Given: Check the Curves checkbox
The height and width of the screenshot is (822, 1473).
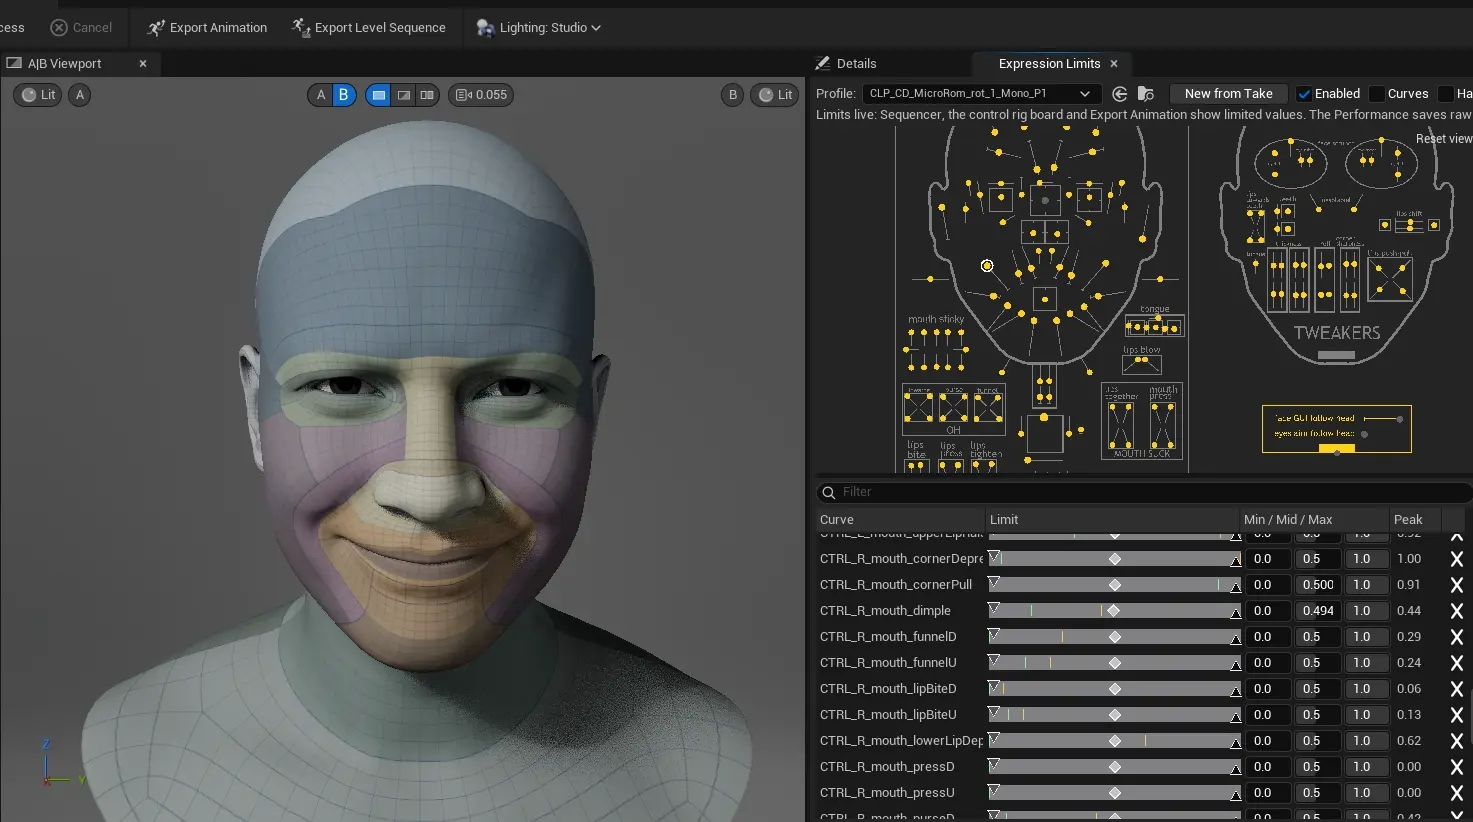Looking at the screenshot, I should coord(1377,94).
